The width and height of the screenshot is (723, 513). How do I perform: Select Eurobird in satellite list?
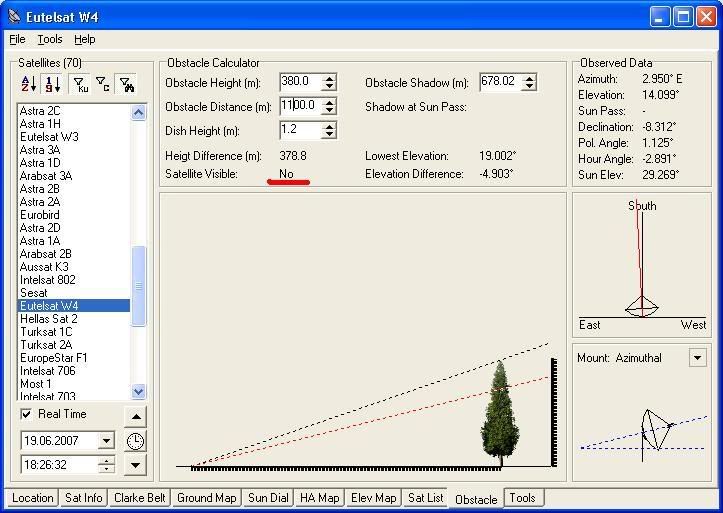(x=74, y=215)
